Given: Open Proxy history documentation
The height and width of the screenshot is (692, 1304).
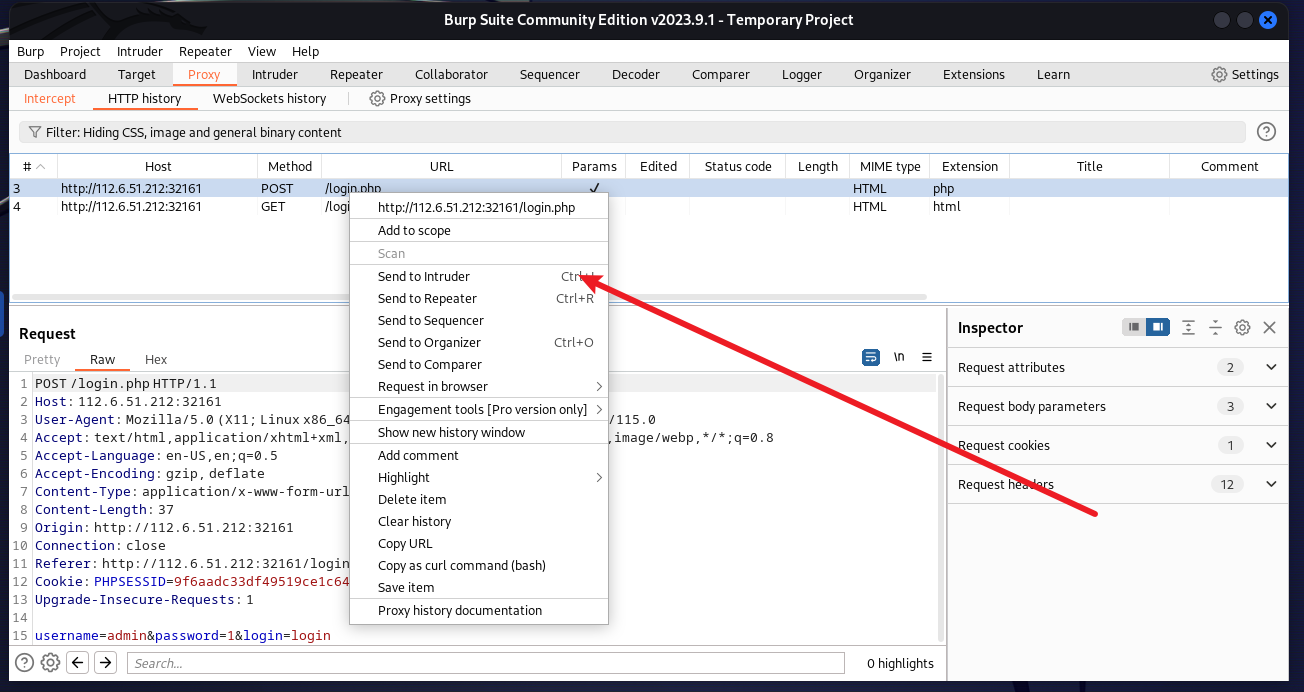Looking at the screenshot, I should point(479,610).
